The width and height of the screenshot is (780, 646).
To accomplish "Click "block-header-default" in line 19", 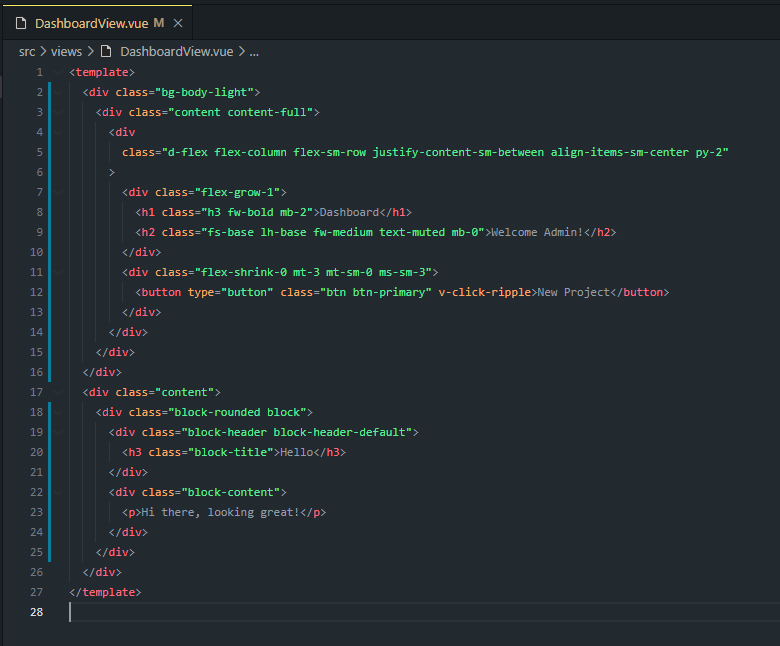I will point(339,432).
